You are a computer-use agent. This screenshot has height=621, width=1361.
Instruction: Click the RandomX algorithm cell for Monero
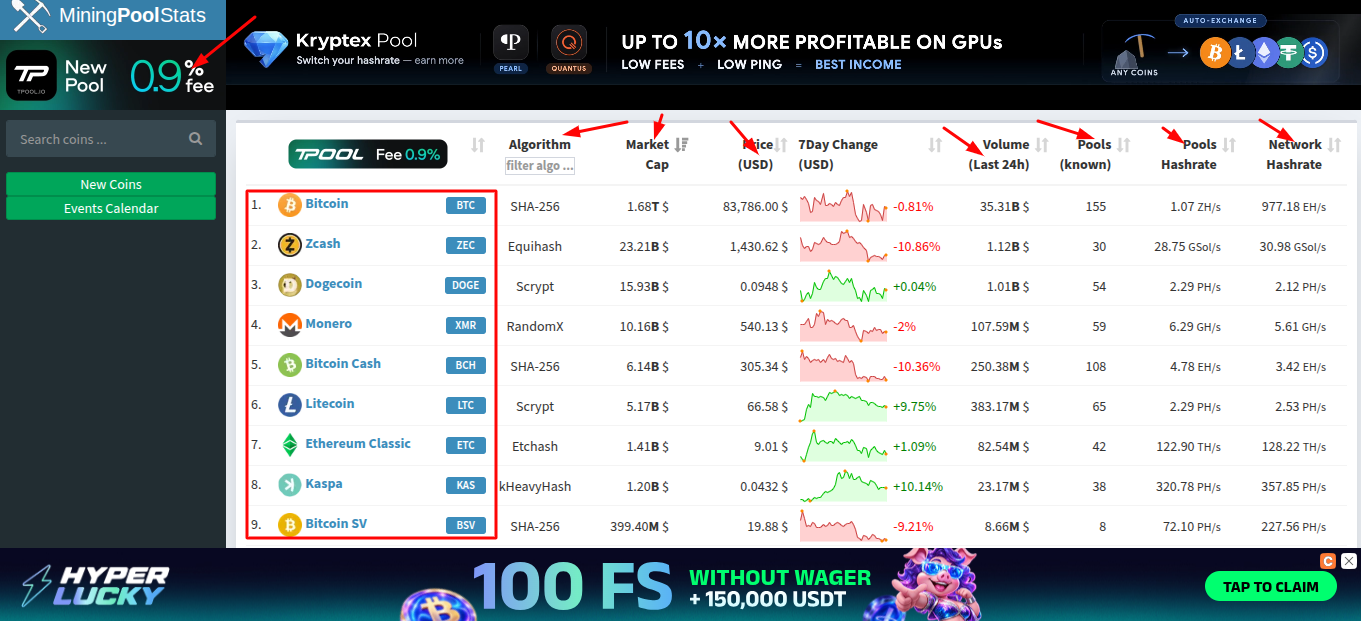tap(535, 326)
